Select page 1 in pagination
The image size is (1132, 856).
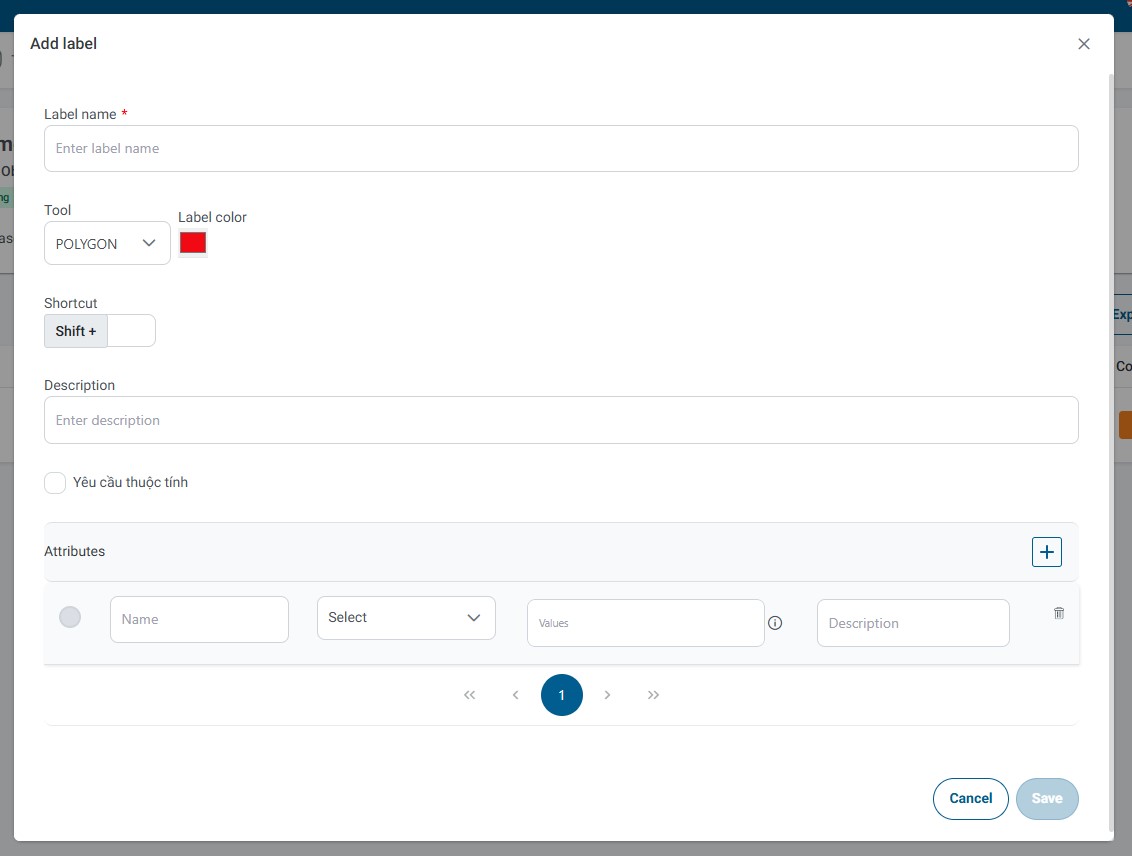tap(562, 695)
